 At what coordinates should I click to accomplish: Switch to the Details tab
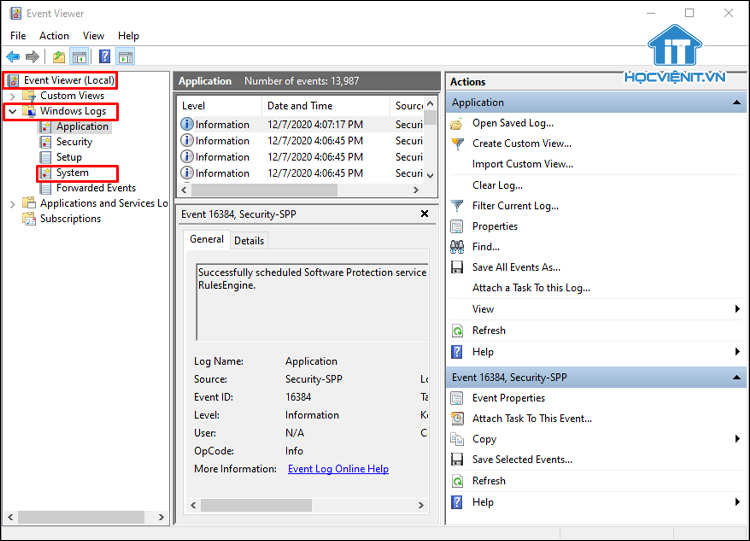tap(249, 241)
